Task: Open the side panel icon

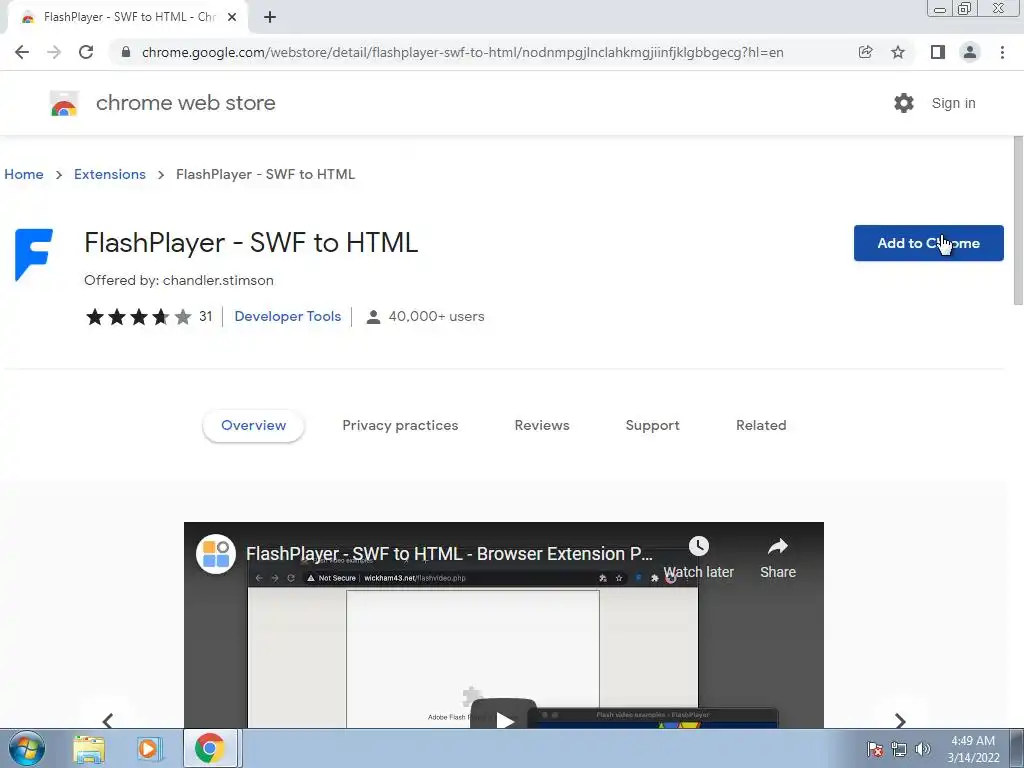Action: coord(938,52)
